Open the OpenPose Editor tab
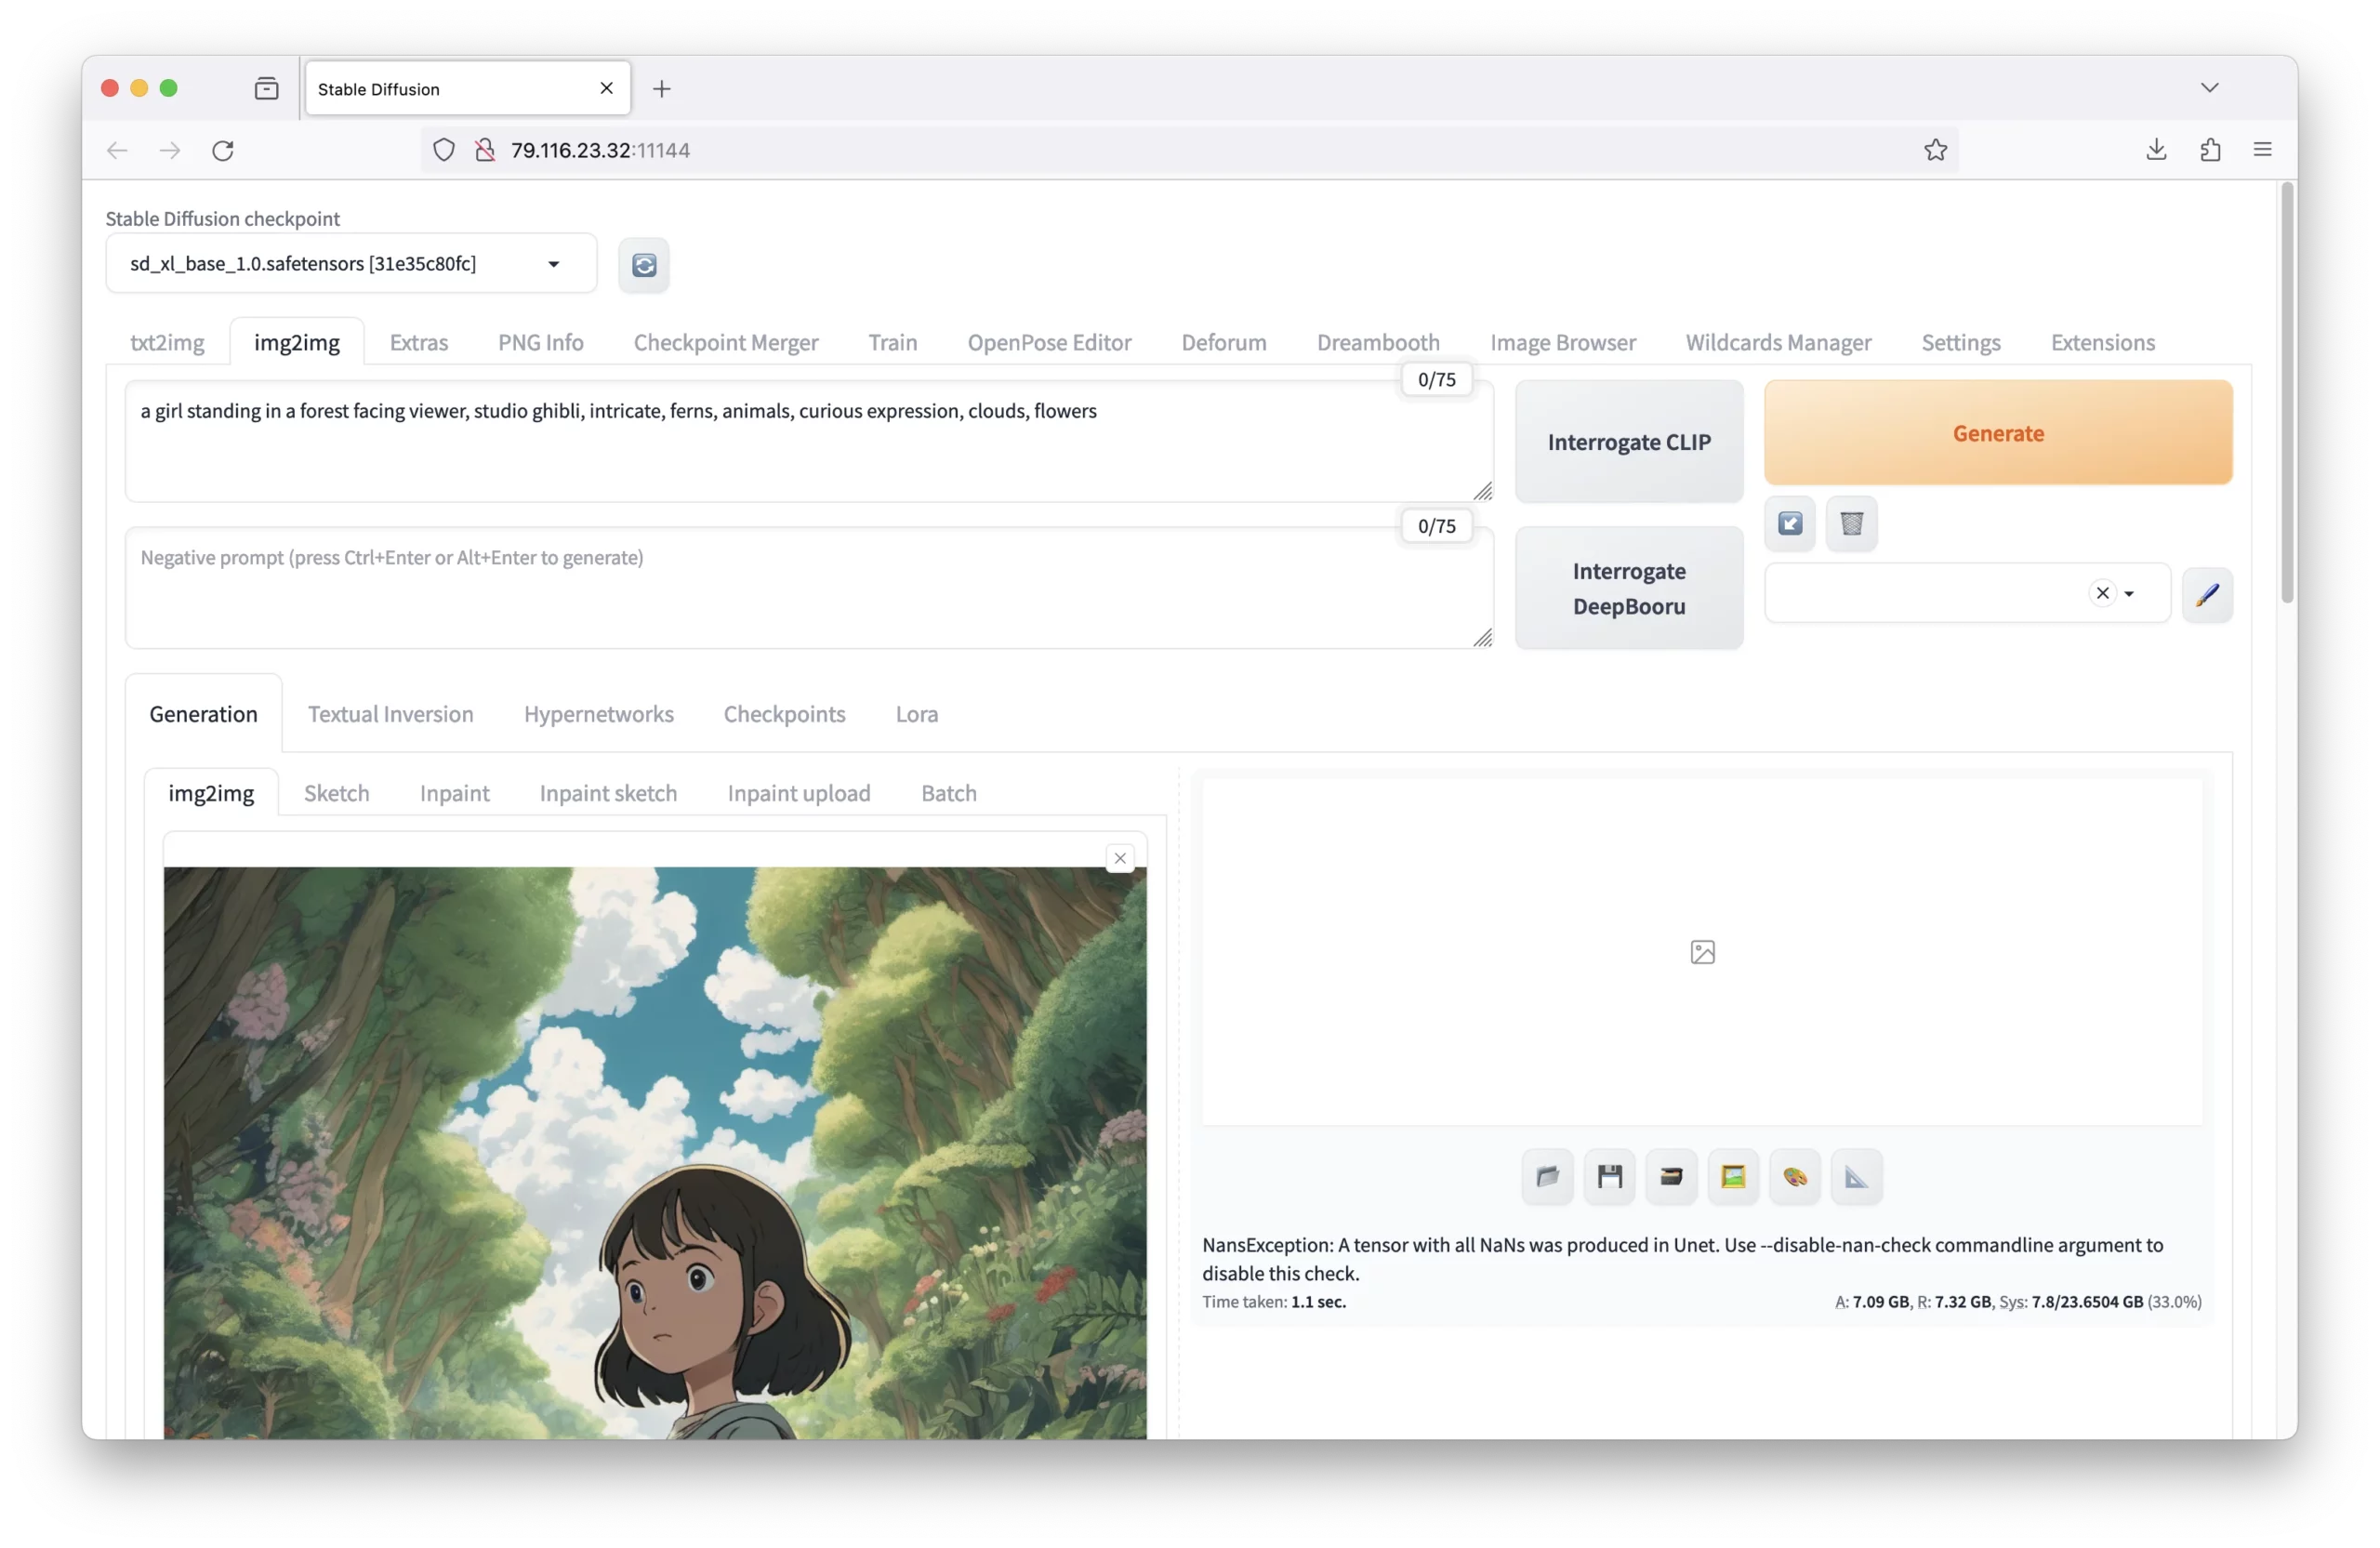Image resolution: width=2380 pixels, height=1548 pixels. tap(1049, 342)
